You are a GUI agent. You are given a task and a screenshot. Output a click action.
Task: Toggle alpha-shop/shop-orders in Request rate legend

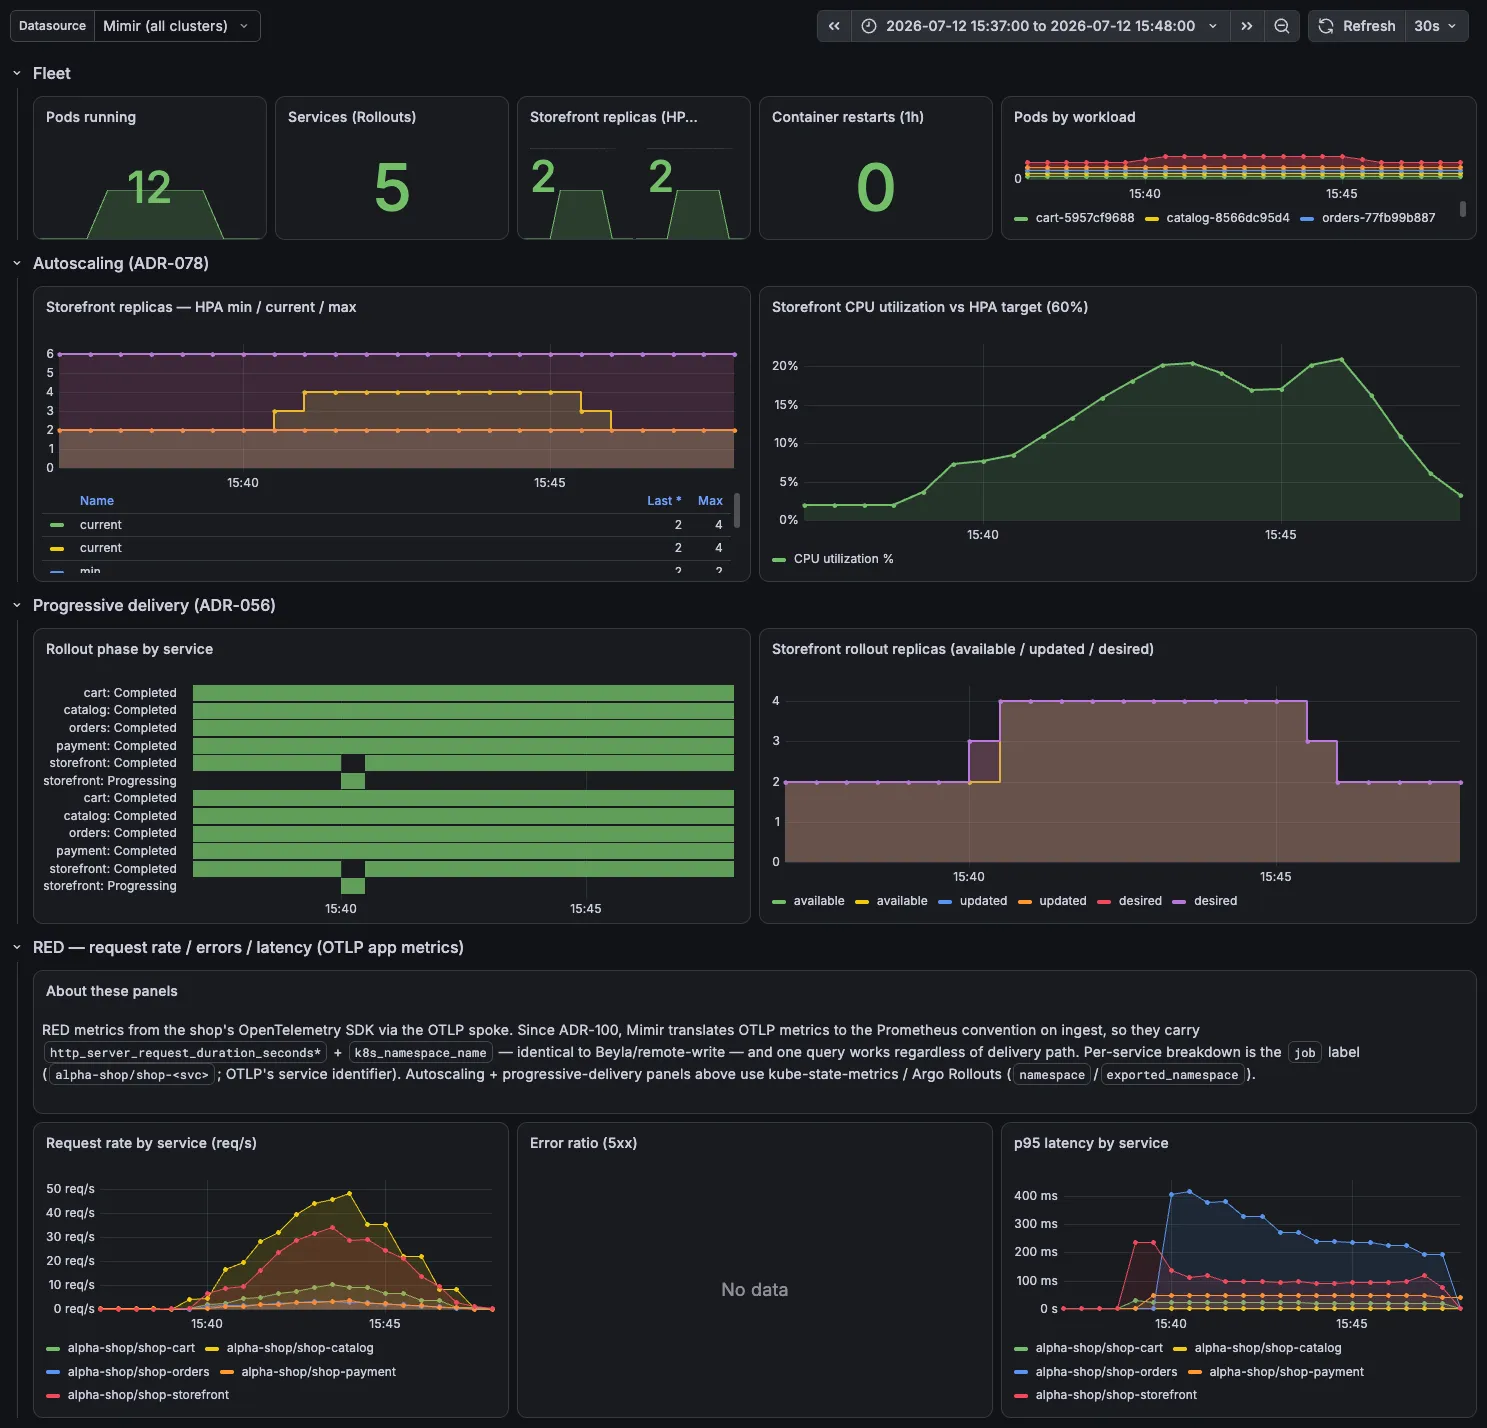tap(138, 1372)
